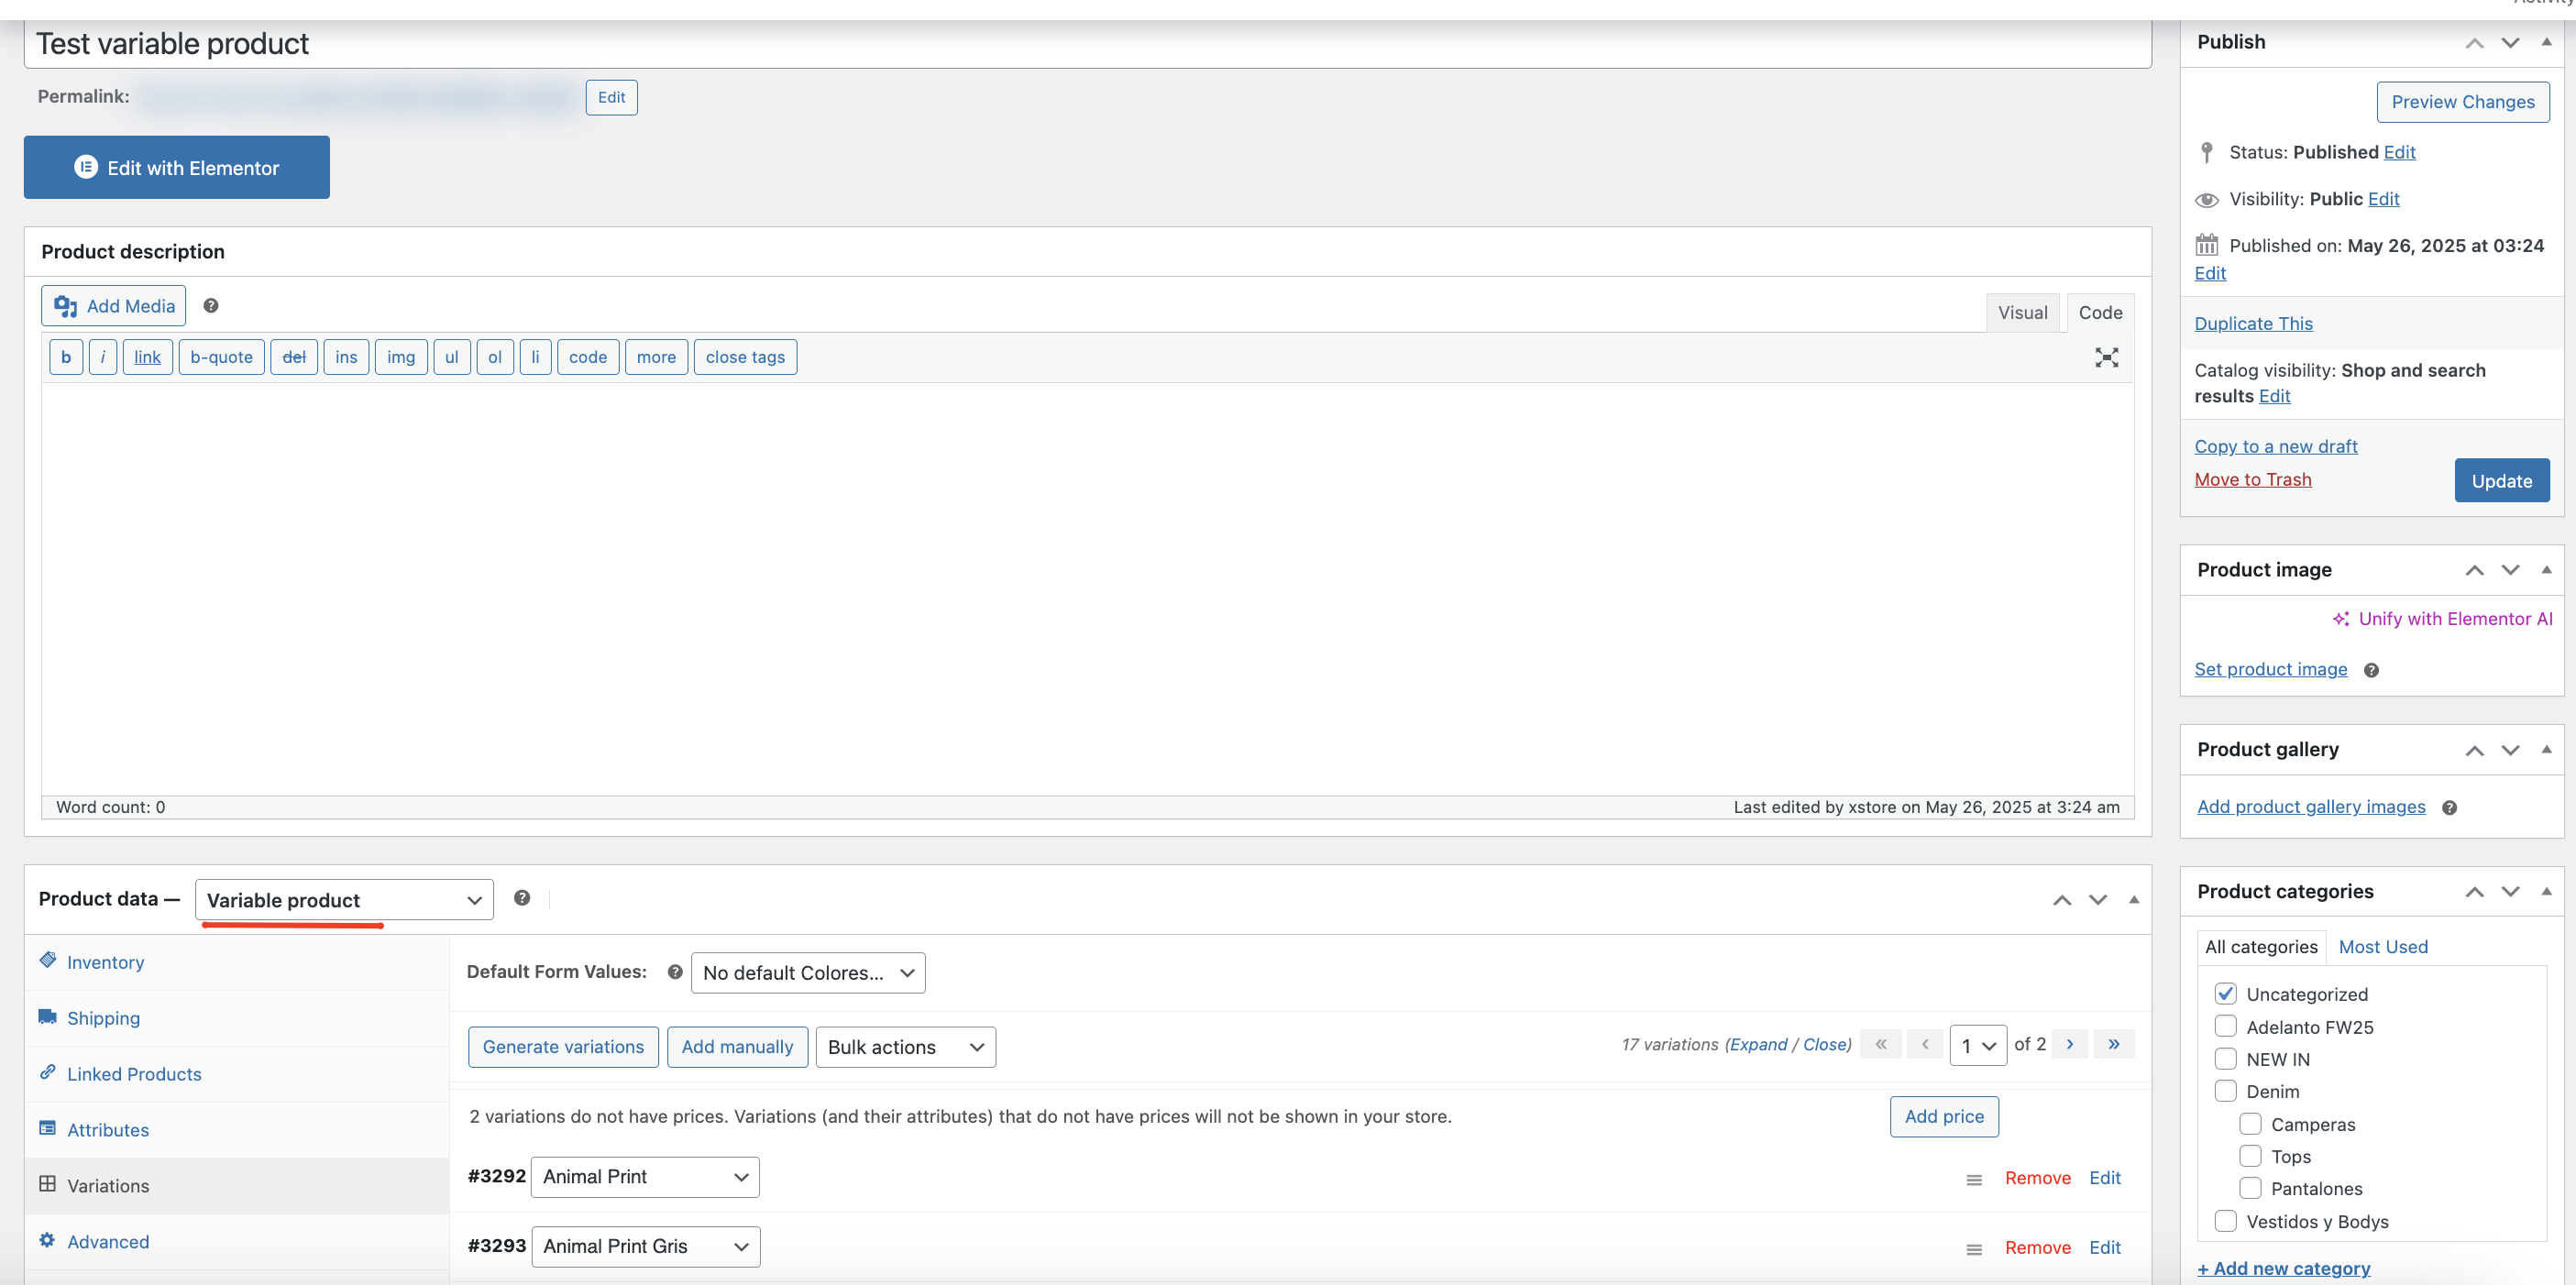Close all variations link
Image resolution: width=2576 pixels, height=1285 pixels.
coord(1824,1044)
